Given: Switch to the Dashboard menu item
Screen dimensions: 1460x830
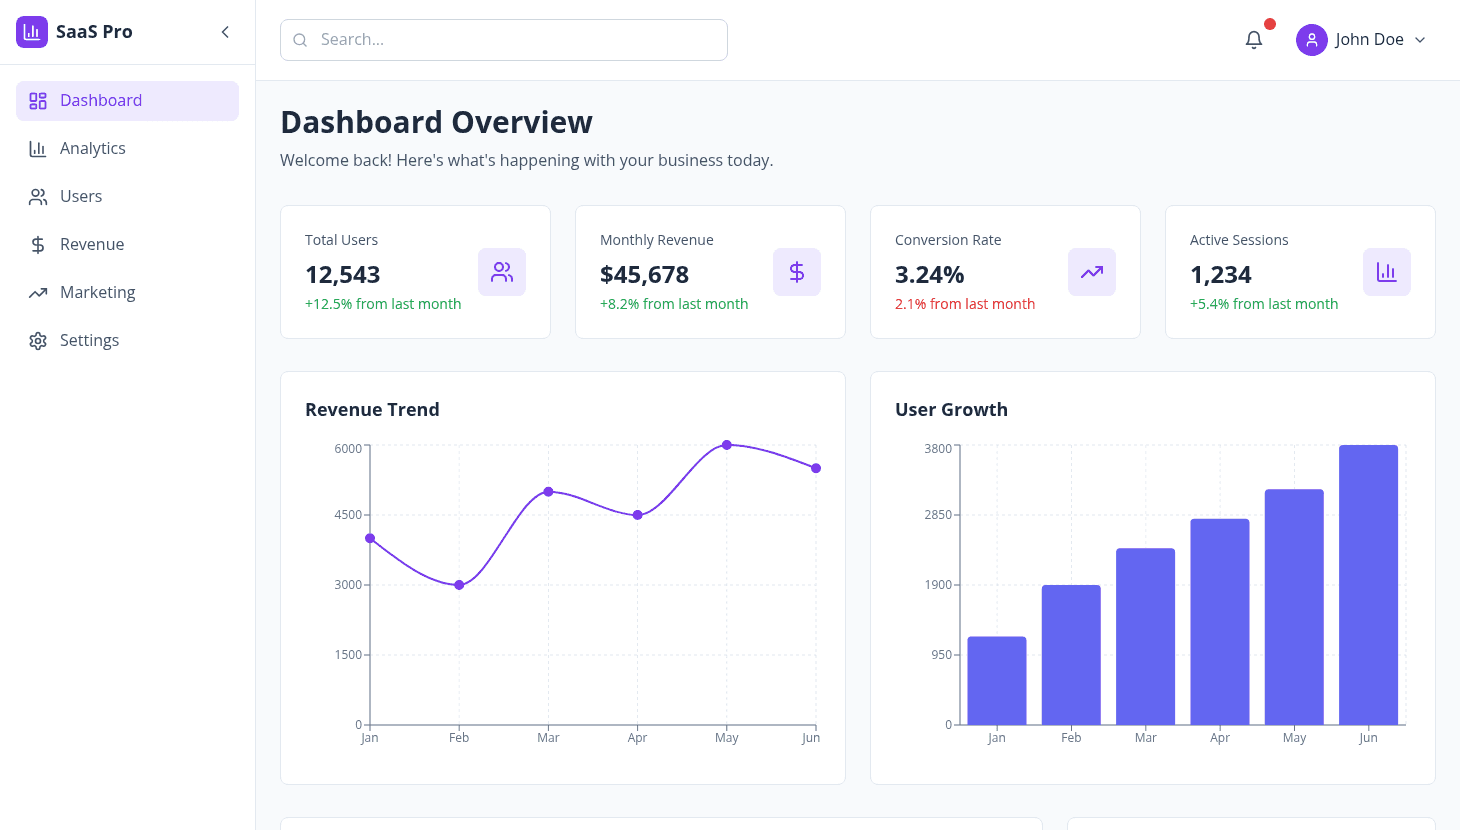Looking at the screenshot, I should point(100,100).
